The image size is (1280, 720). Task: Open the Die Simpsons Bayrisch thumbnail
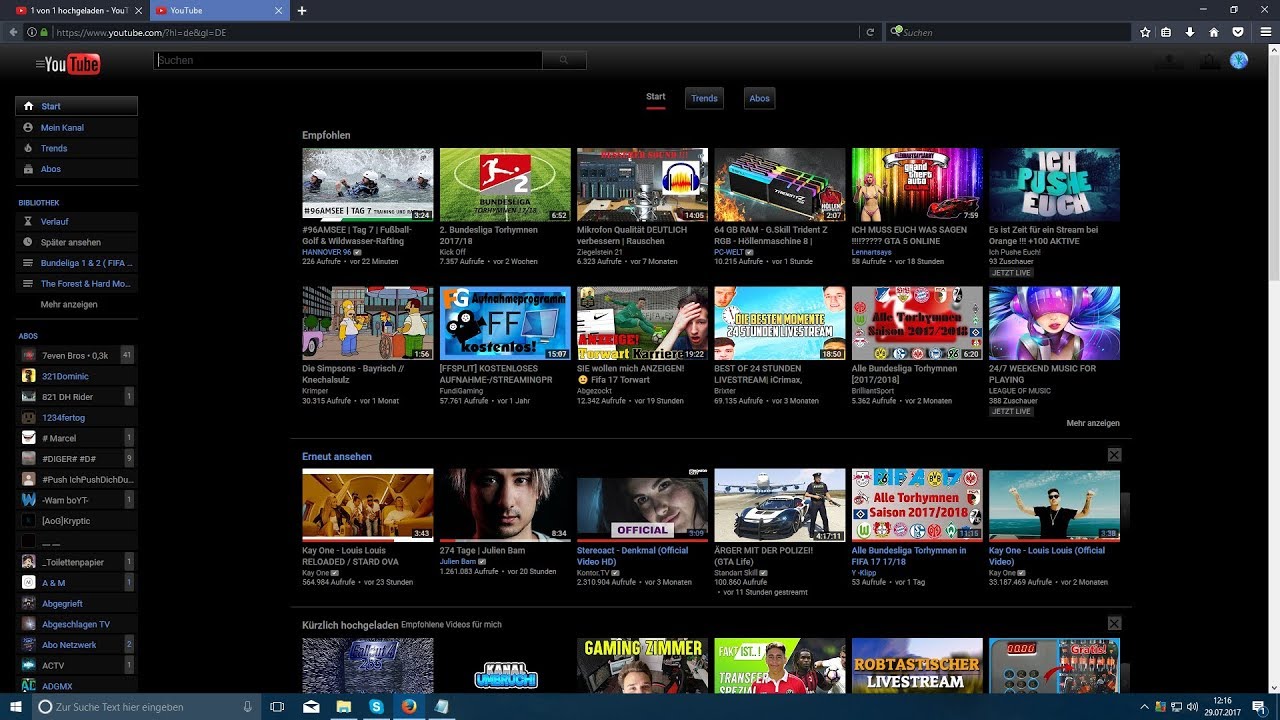click(x=368, y=323)
